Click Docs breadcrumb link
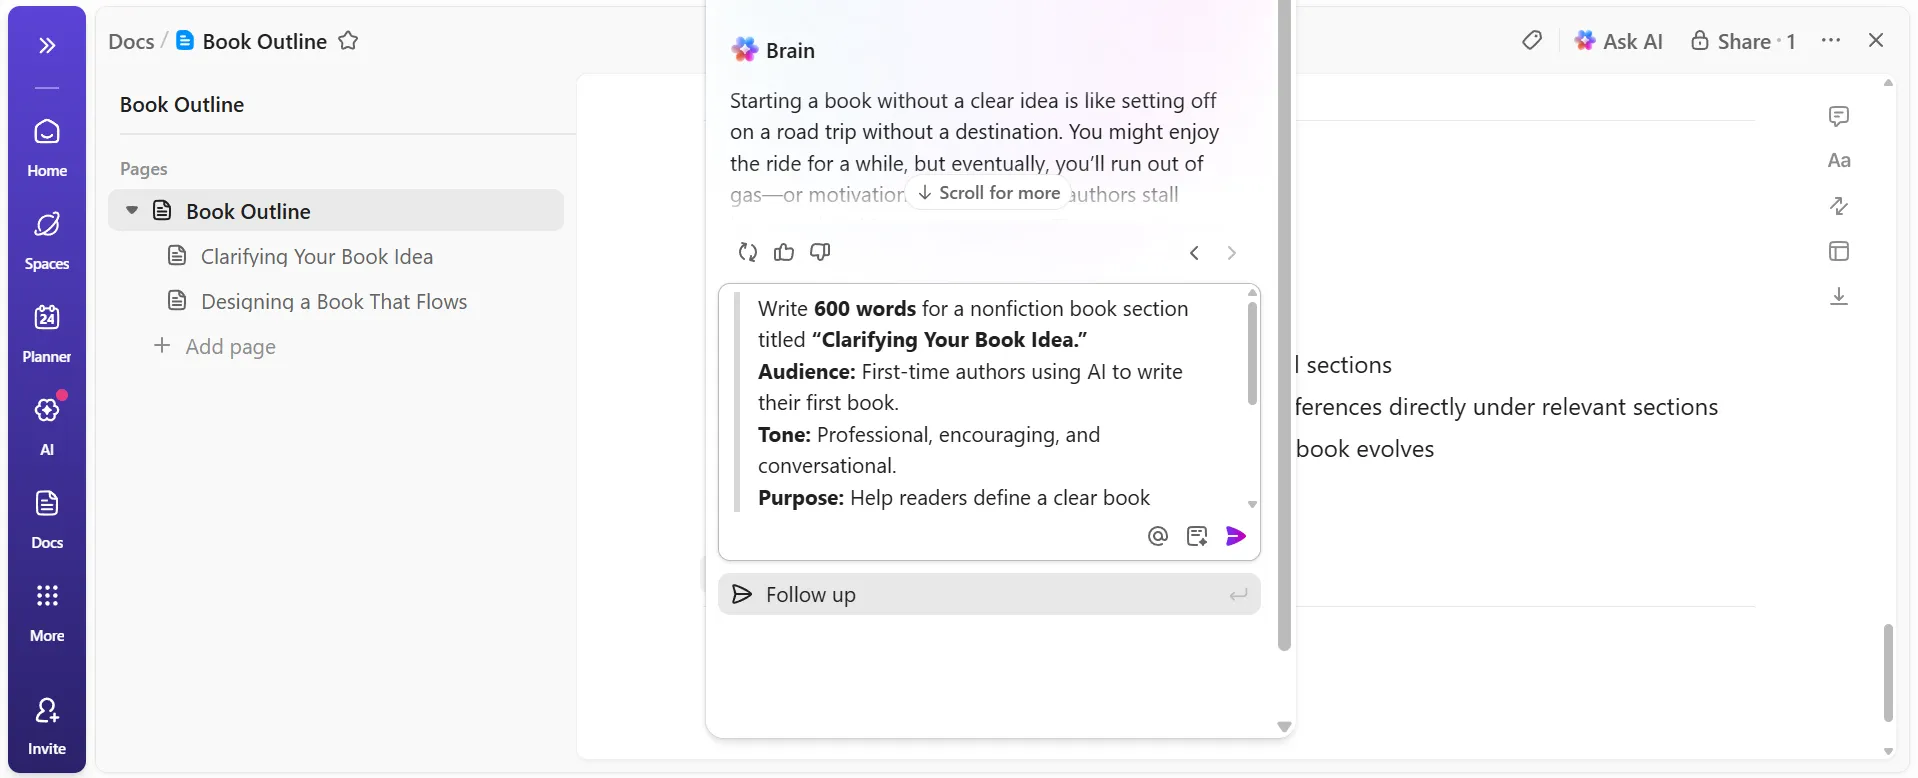 pyautogui.click(x=131, y=41)
